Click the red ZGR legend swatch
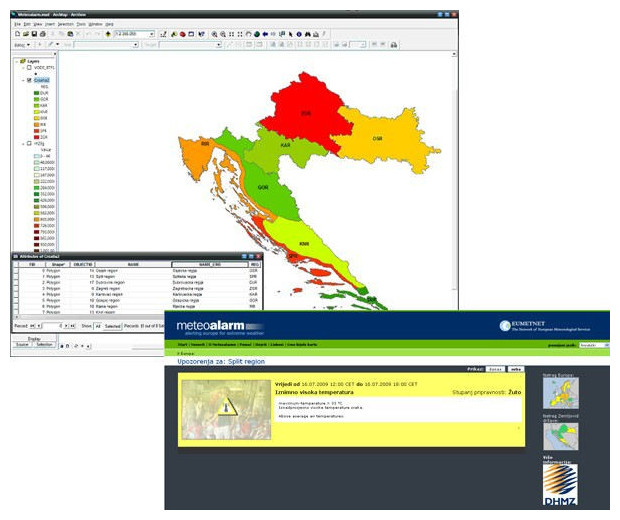The image size is (620, 520). pyautogui.click(x=36, y=137)
